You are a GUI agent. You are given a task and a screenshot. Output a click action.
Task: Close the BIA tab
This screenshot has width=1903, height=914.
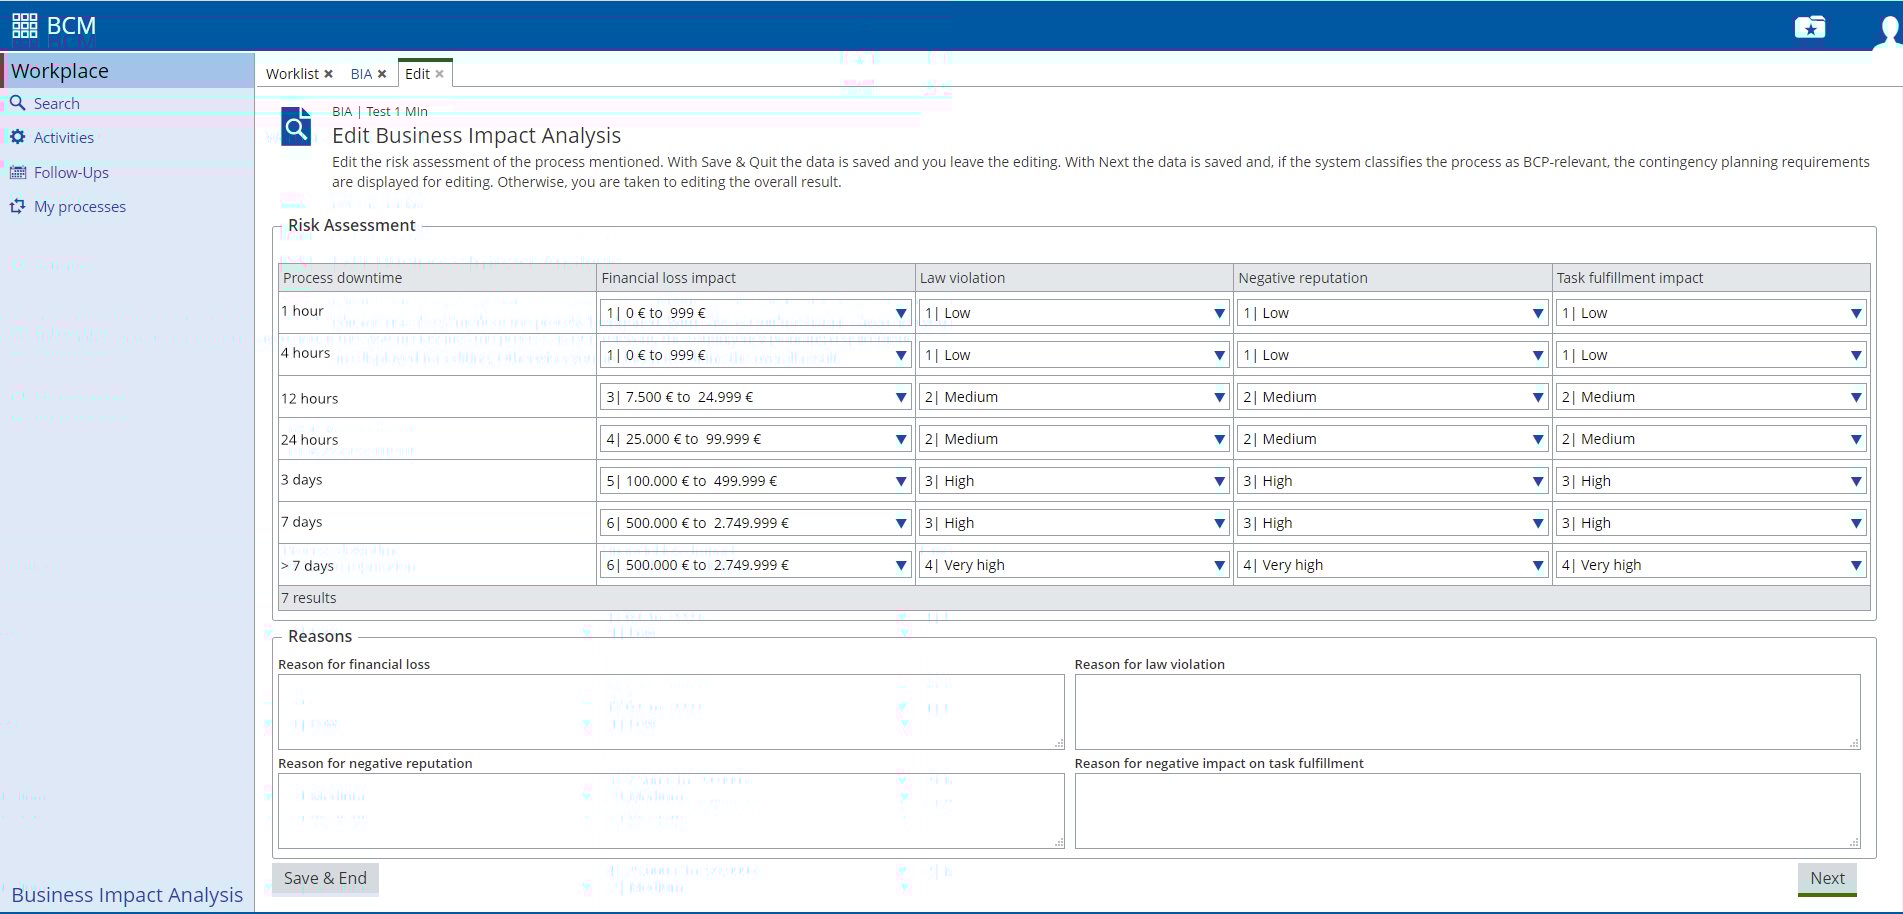382,74
